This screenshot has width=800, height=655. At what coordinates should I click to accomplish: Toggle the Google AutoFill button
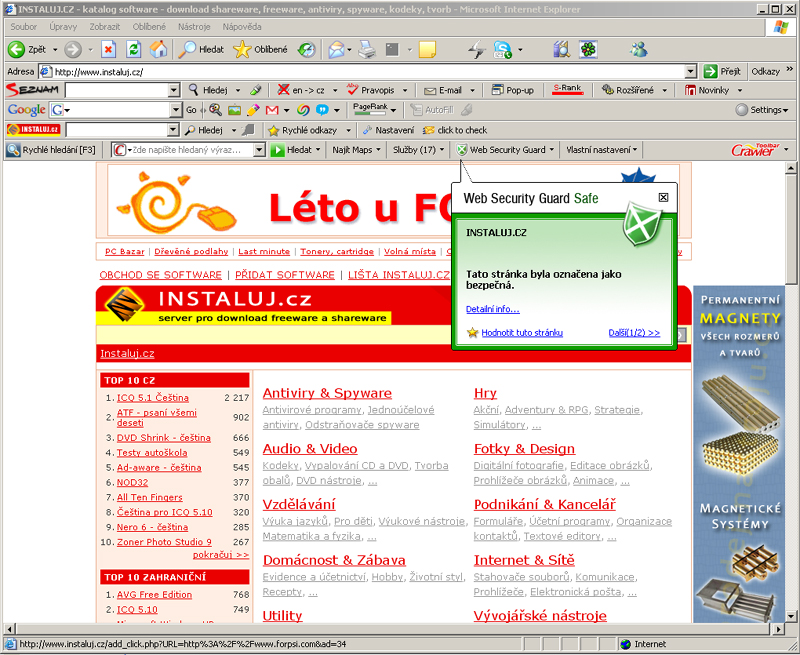432,110
